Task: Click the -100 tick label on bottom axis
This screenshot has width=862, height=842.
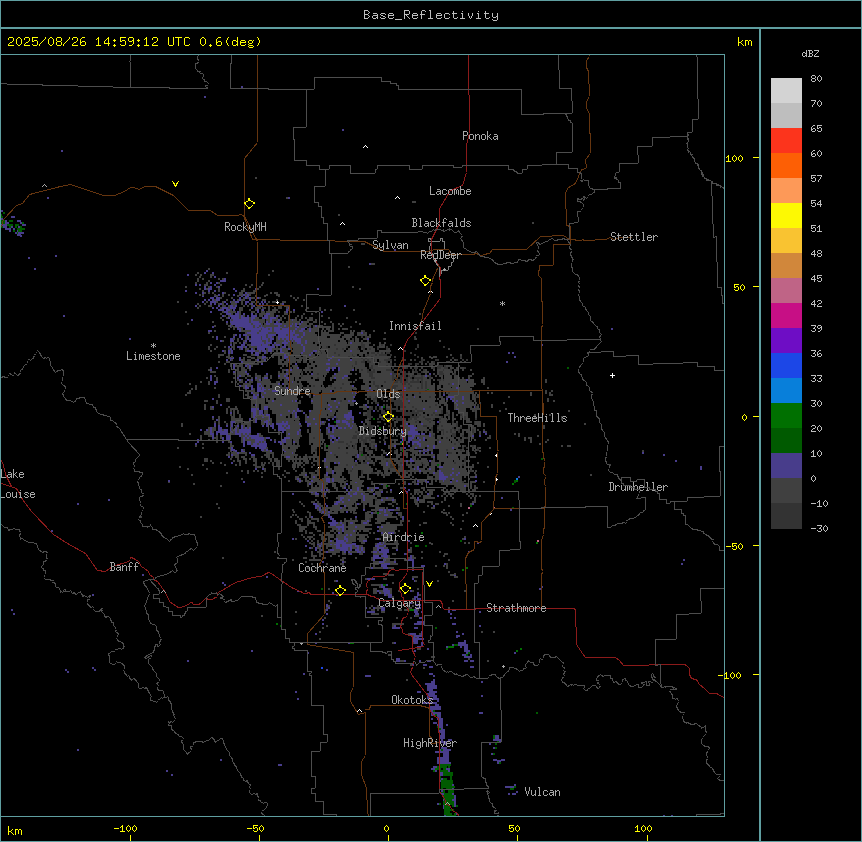Action: click(125, 828)
